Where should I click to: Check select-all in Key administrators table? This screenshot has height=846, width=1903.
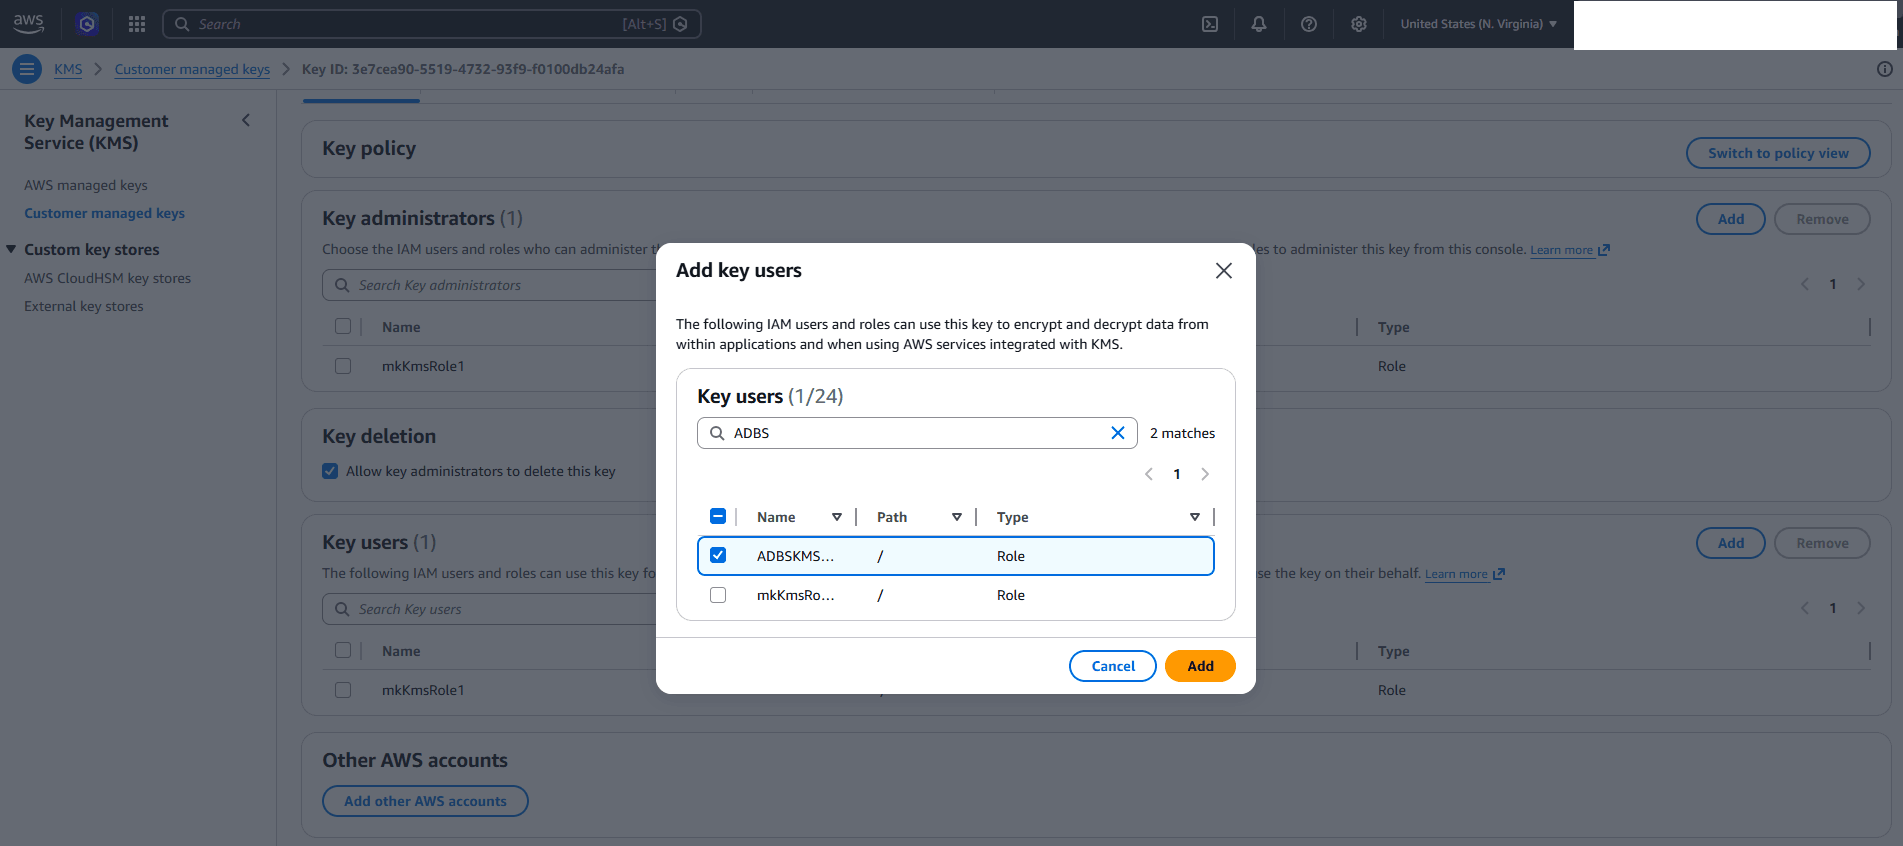(343, 326)
